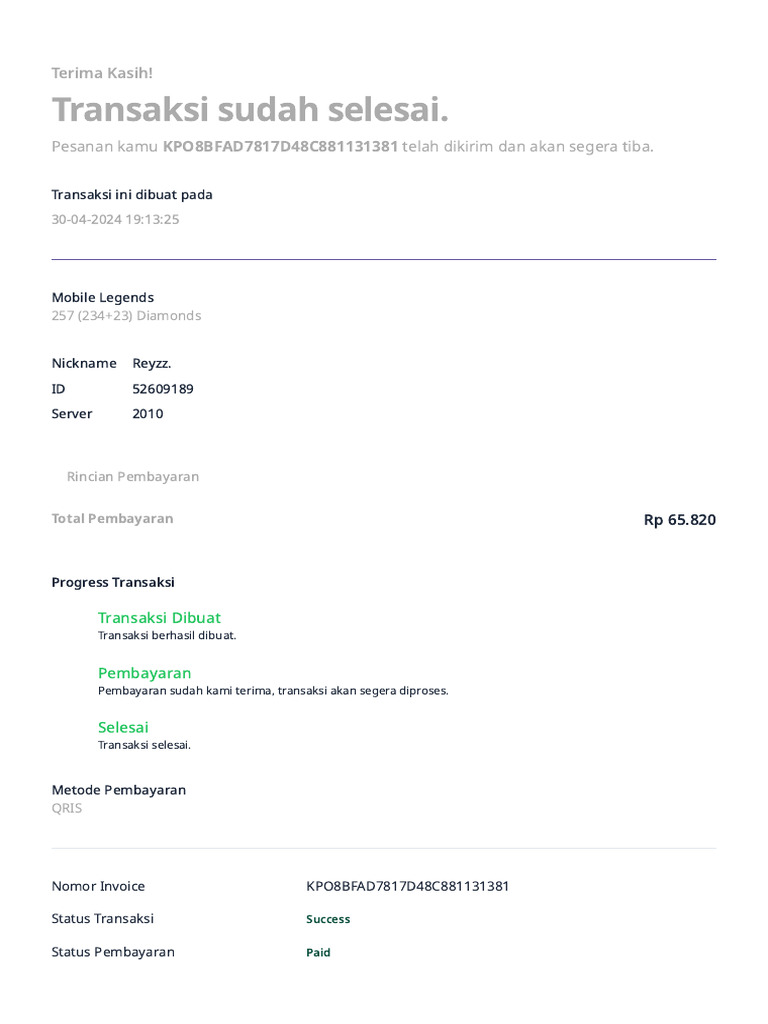Click the Pembayaran progress step
Viewport: 768px width, 1024px height.
point(144,673)
